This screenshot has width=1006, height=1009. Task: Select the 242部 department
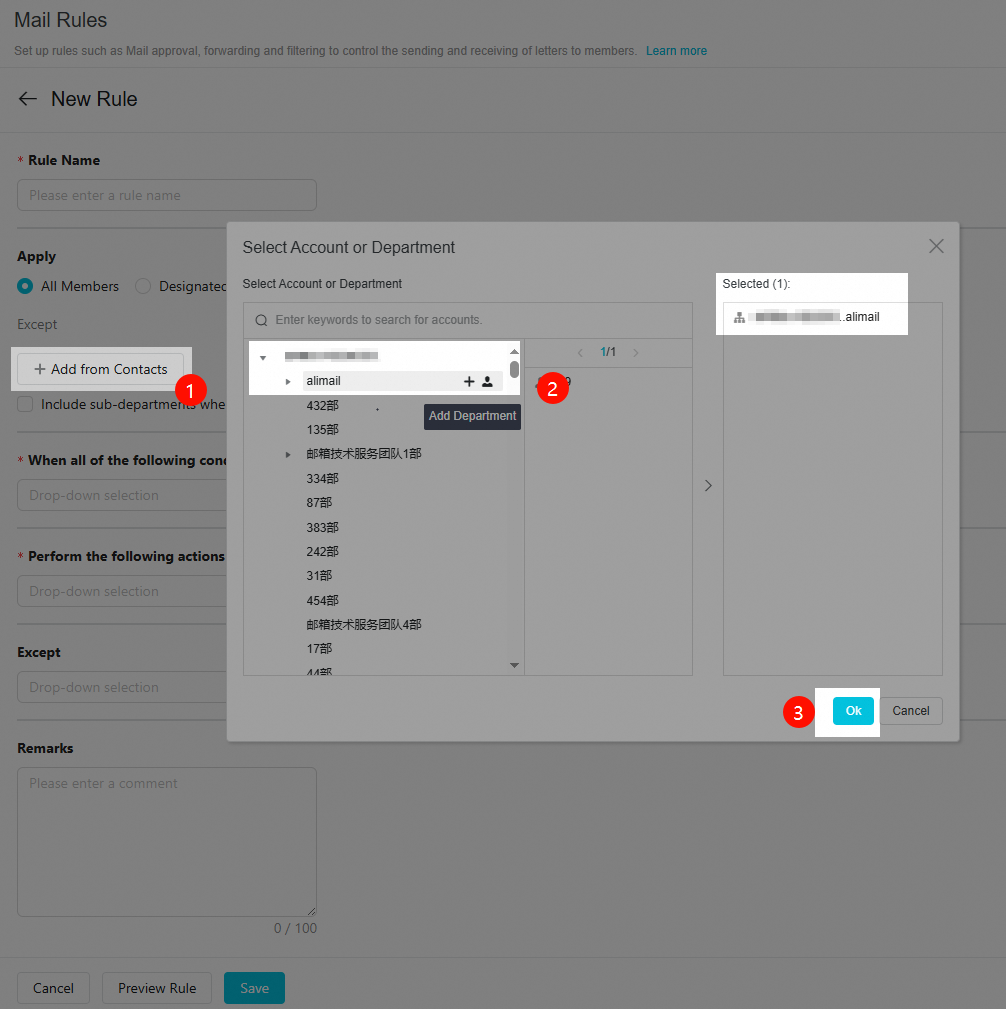(x=322, y=551)
